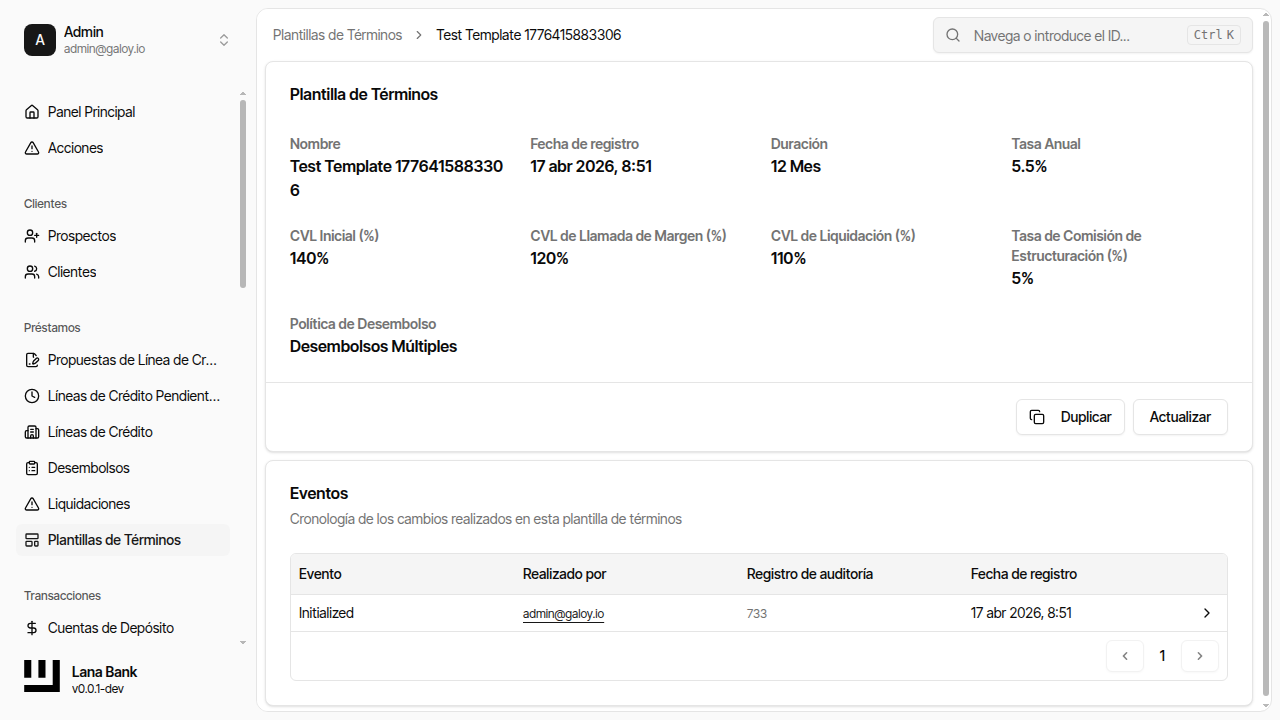The width and height of the screenshot is (1280, 720).
Task: Click the Panel Principal home icon
Action: click(32, 112)
